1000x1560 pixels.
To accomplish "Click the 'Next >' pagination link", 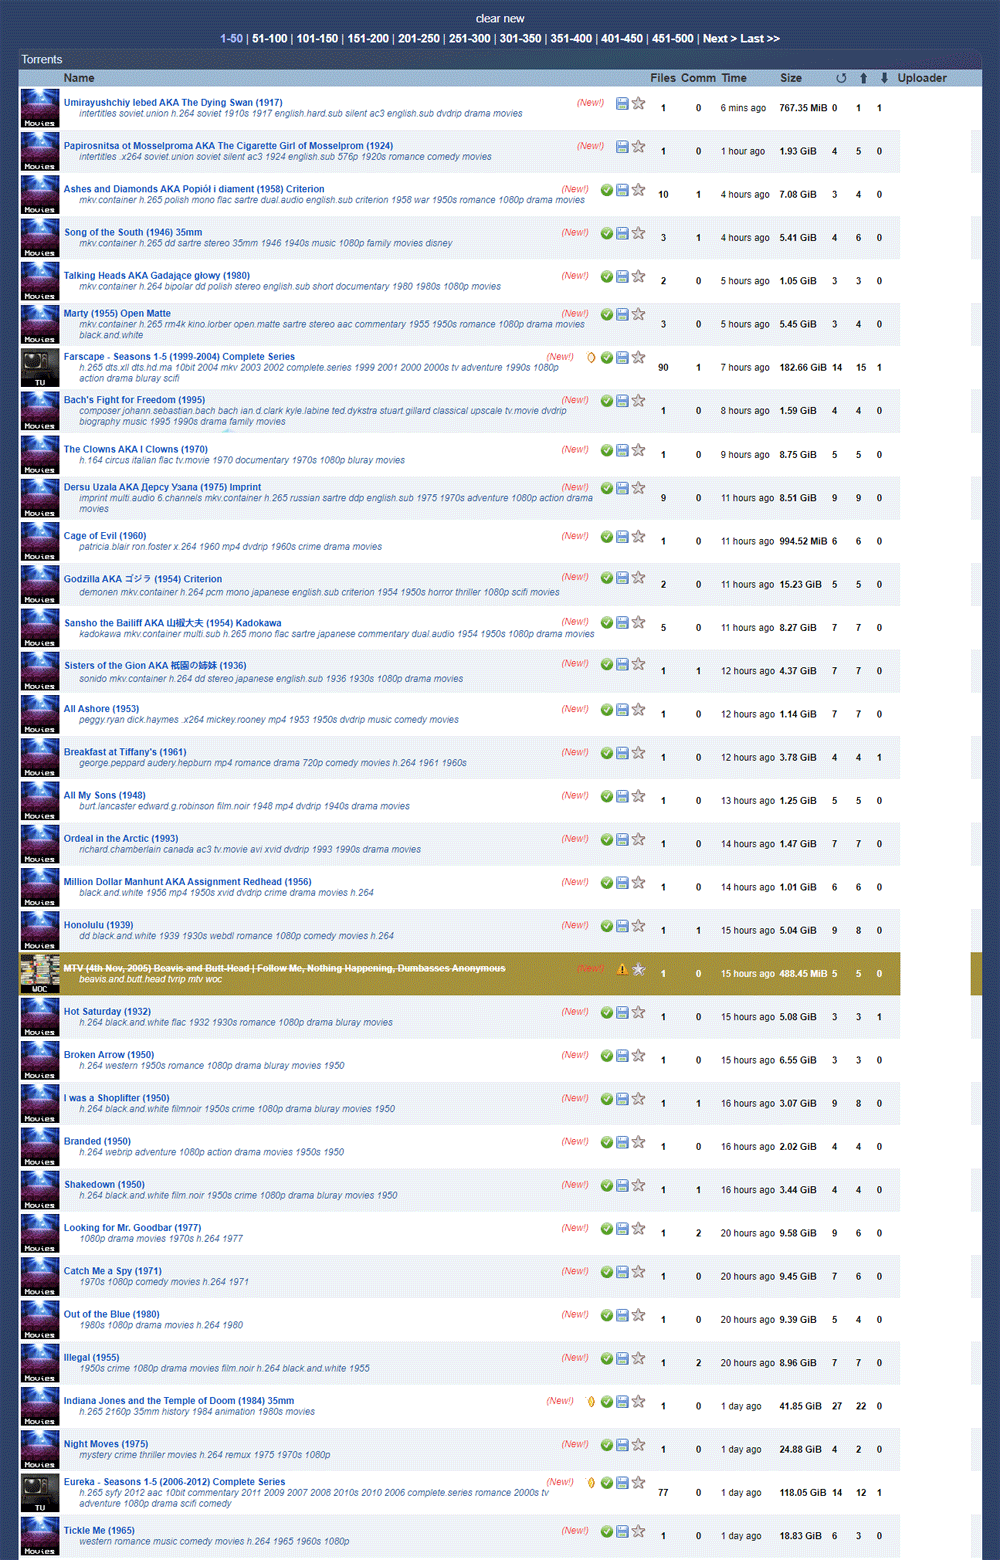I will [x=719, y=39].
